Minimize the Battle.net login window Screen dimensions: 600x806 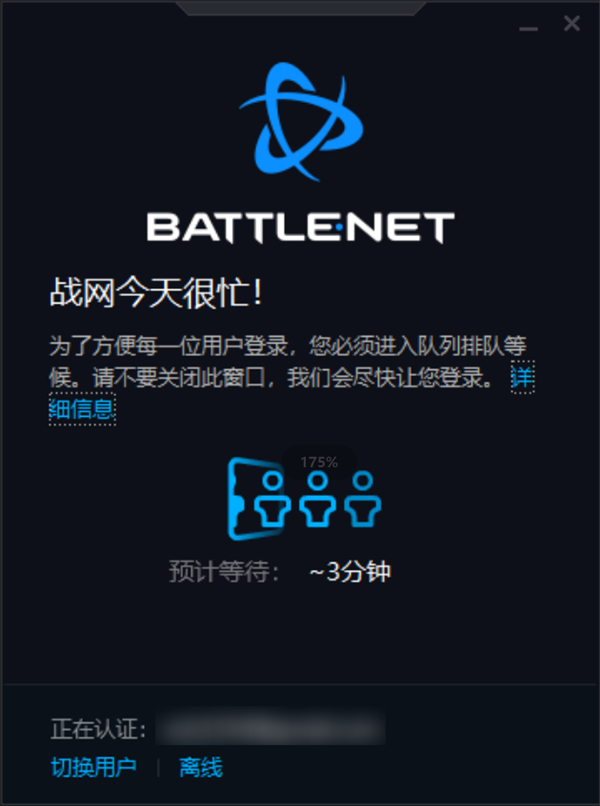point(529,29)
